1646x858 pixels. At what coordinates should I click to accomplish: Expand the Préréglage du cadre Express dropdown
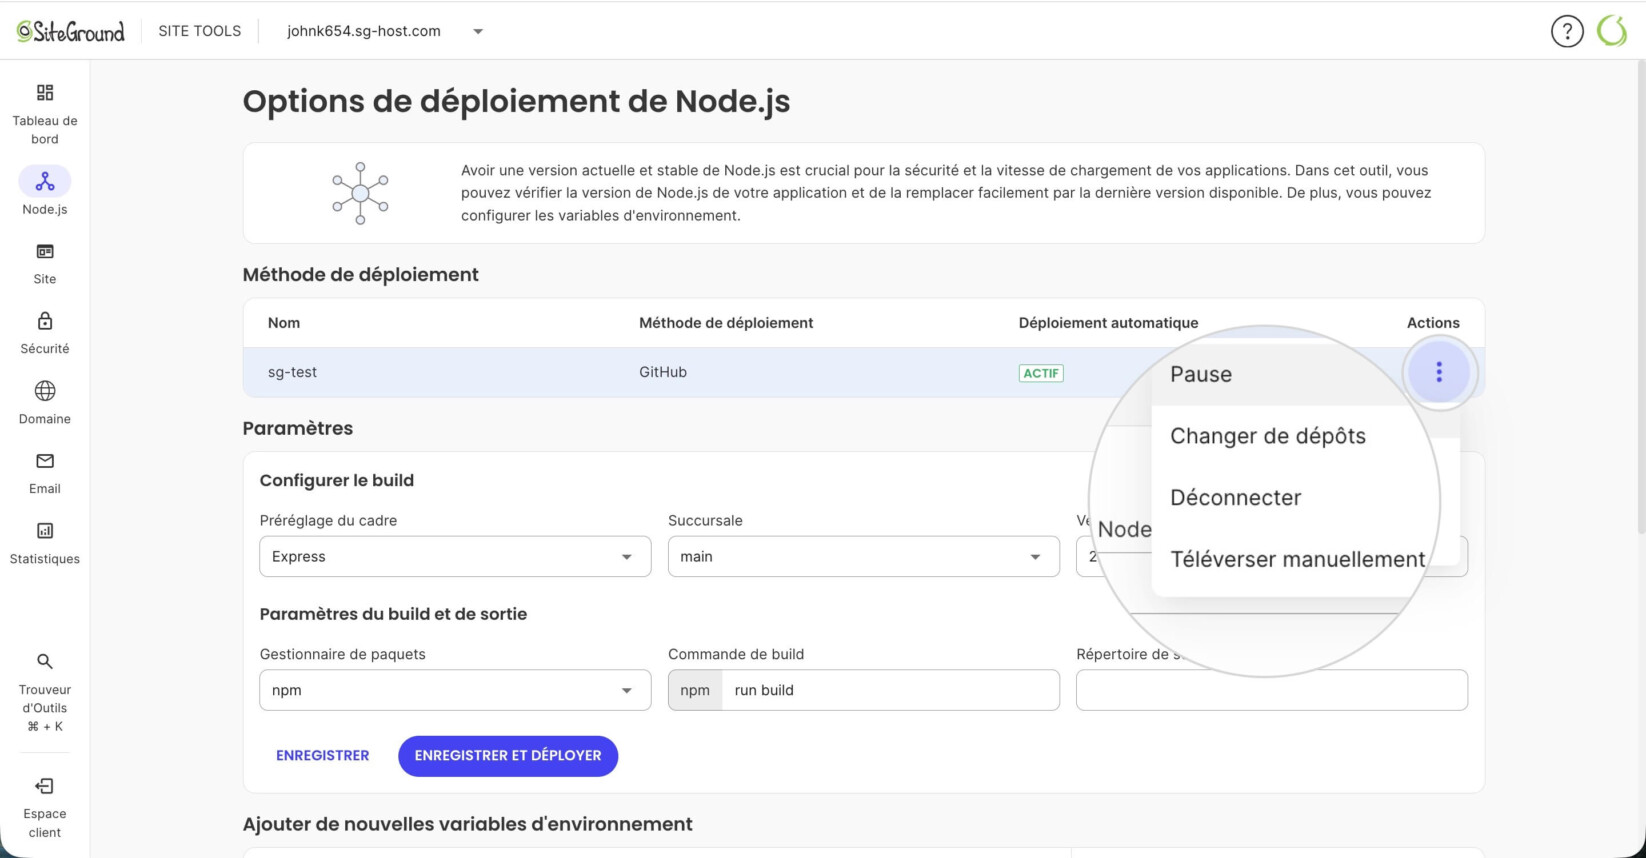(455, 557)
